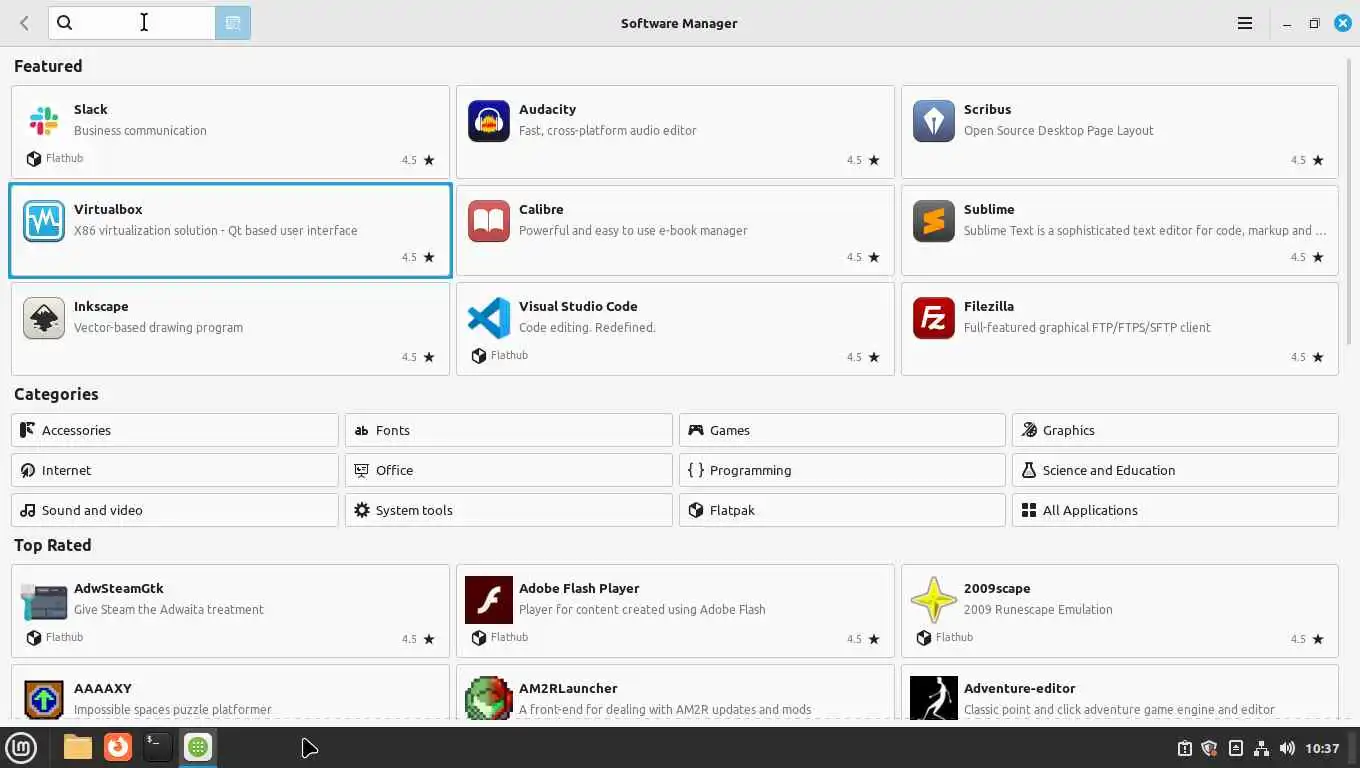Open the Programming category
This screenshot has width=1360, height=768.
point(842,470)
